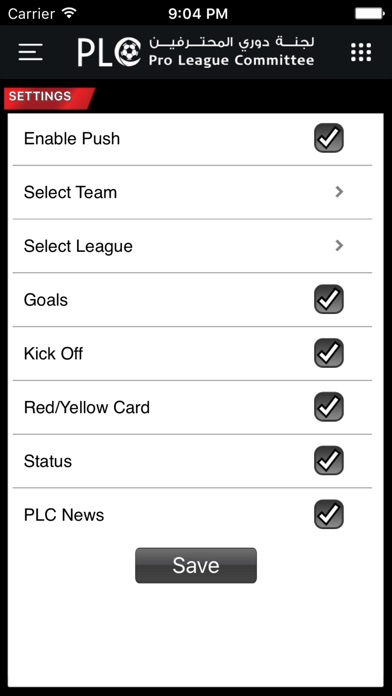
Task: Uncheck the Goals notification checkbox
Action: (329, 299)
